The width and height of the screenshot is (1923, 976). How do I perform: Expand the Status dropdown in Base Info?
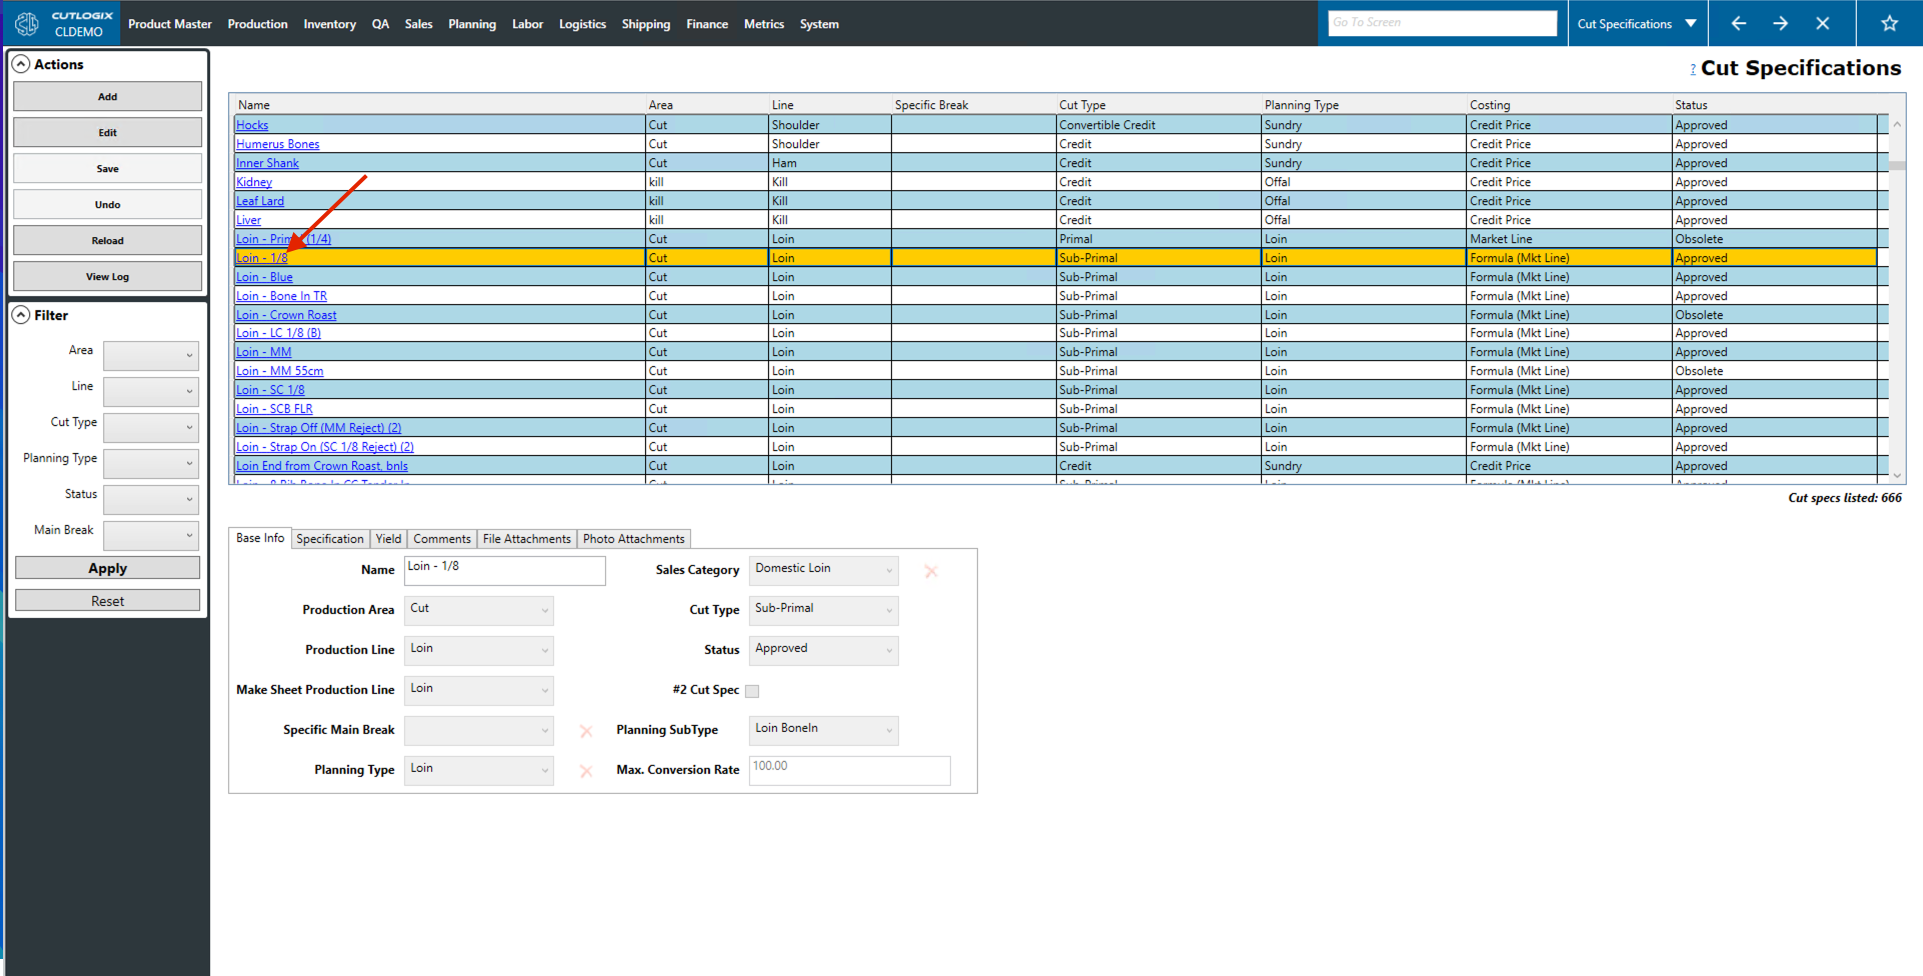tap(823, 650)
